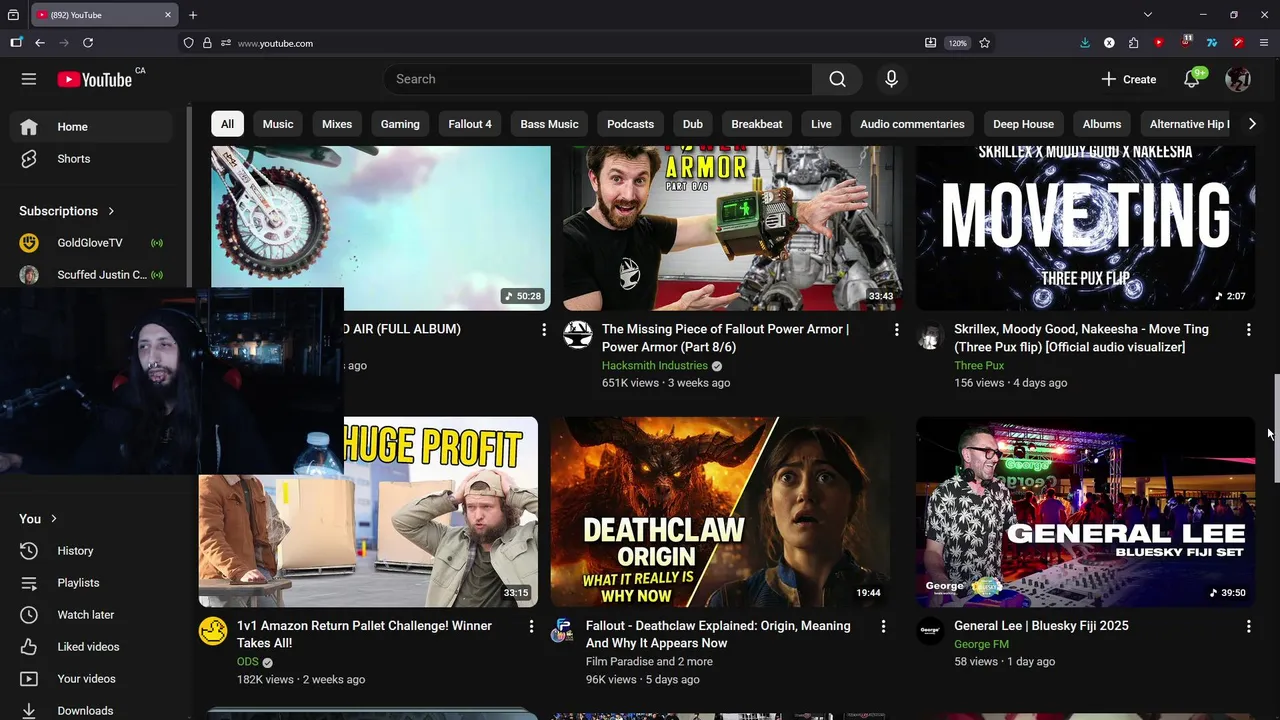Image resolution: width=1280 pixels, height=720 pixels.
Task: Visit the Three Pux channel link
Action: pyautogui.click(x=979, y=365)
